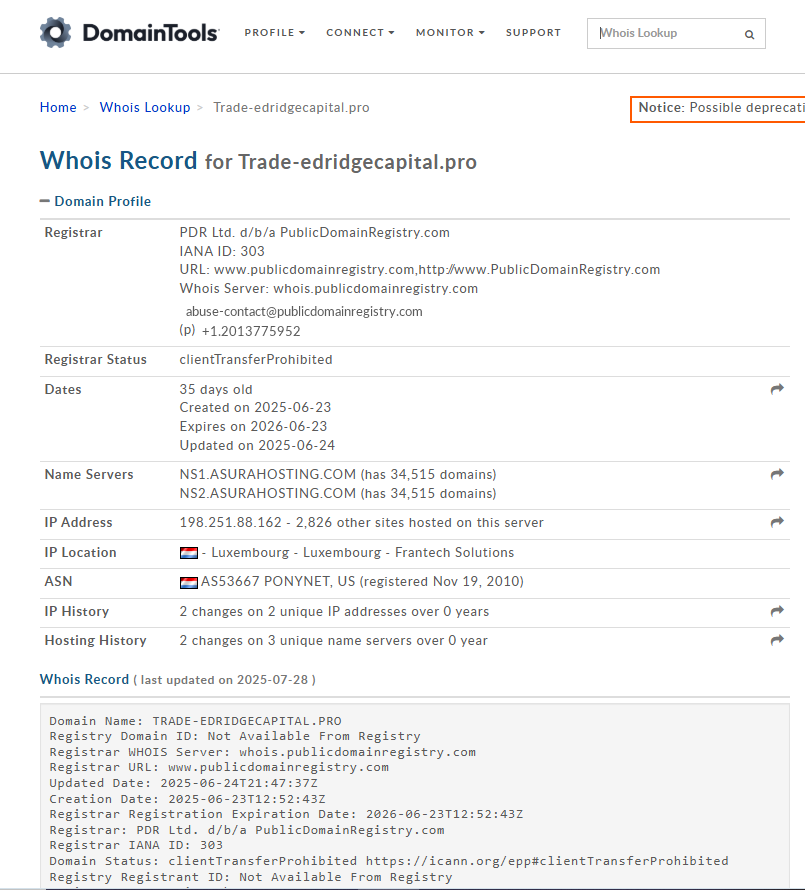This screenshot has height=890, width=805.
Task: Click the Registry Domain ID raw record line
Action: [x=235, y=736]
